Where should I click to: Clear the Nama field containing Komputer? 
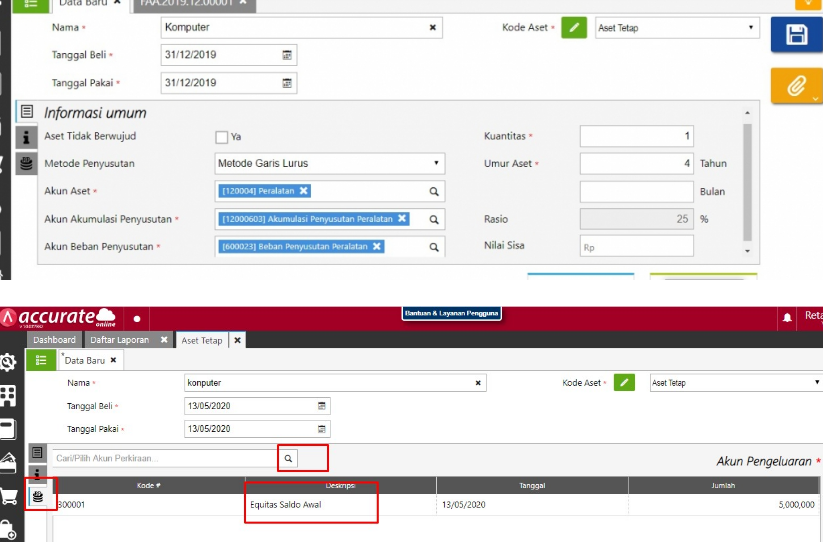tap(433, 28)
